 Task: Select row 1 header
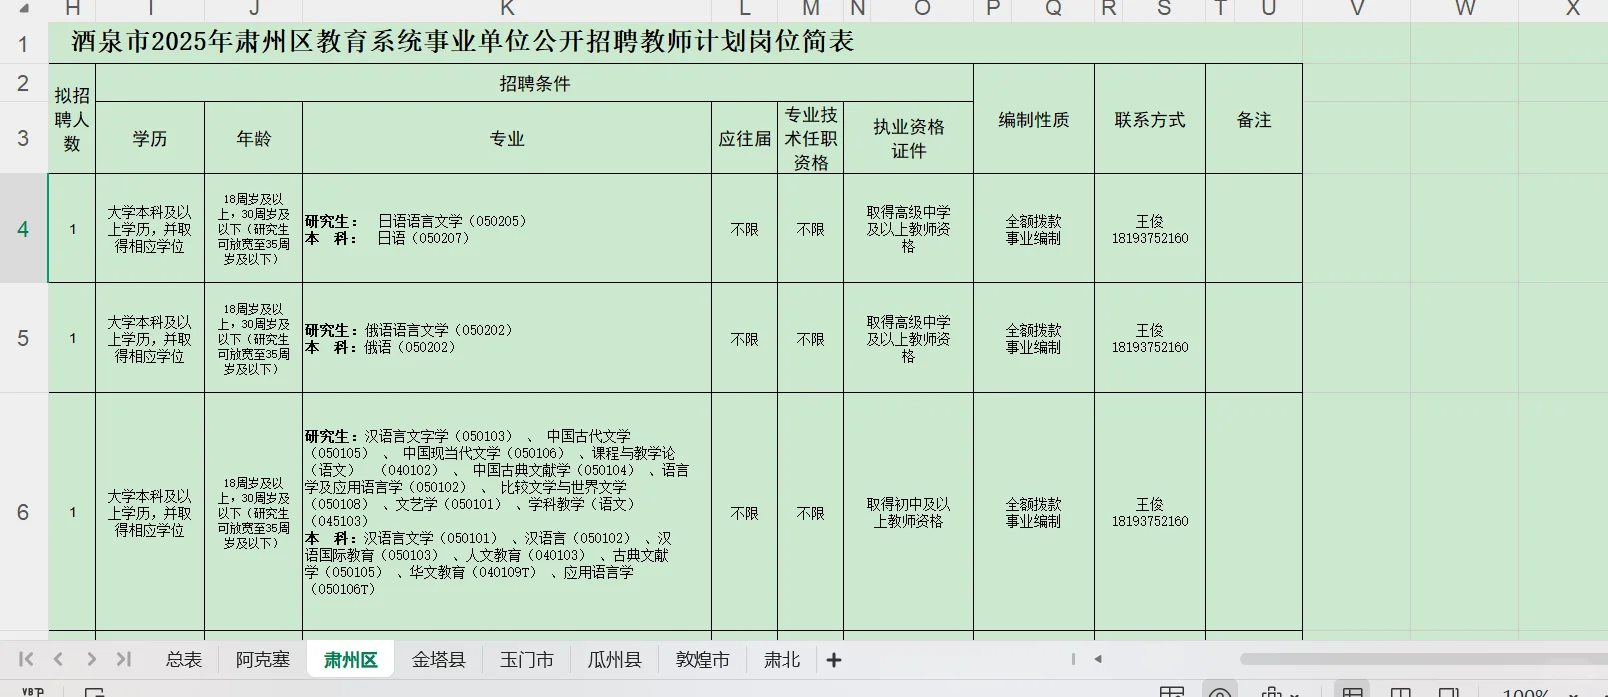(24, 43)
